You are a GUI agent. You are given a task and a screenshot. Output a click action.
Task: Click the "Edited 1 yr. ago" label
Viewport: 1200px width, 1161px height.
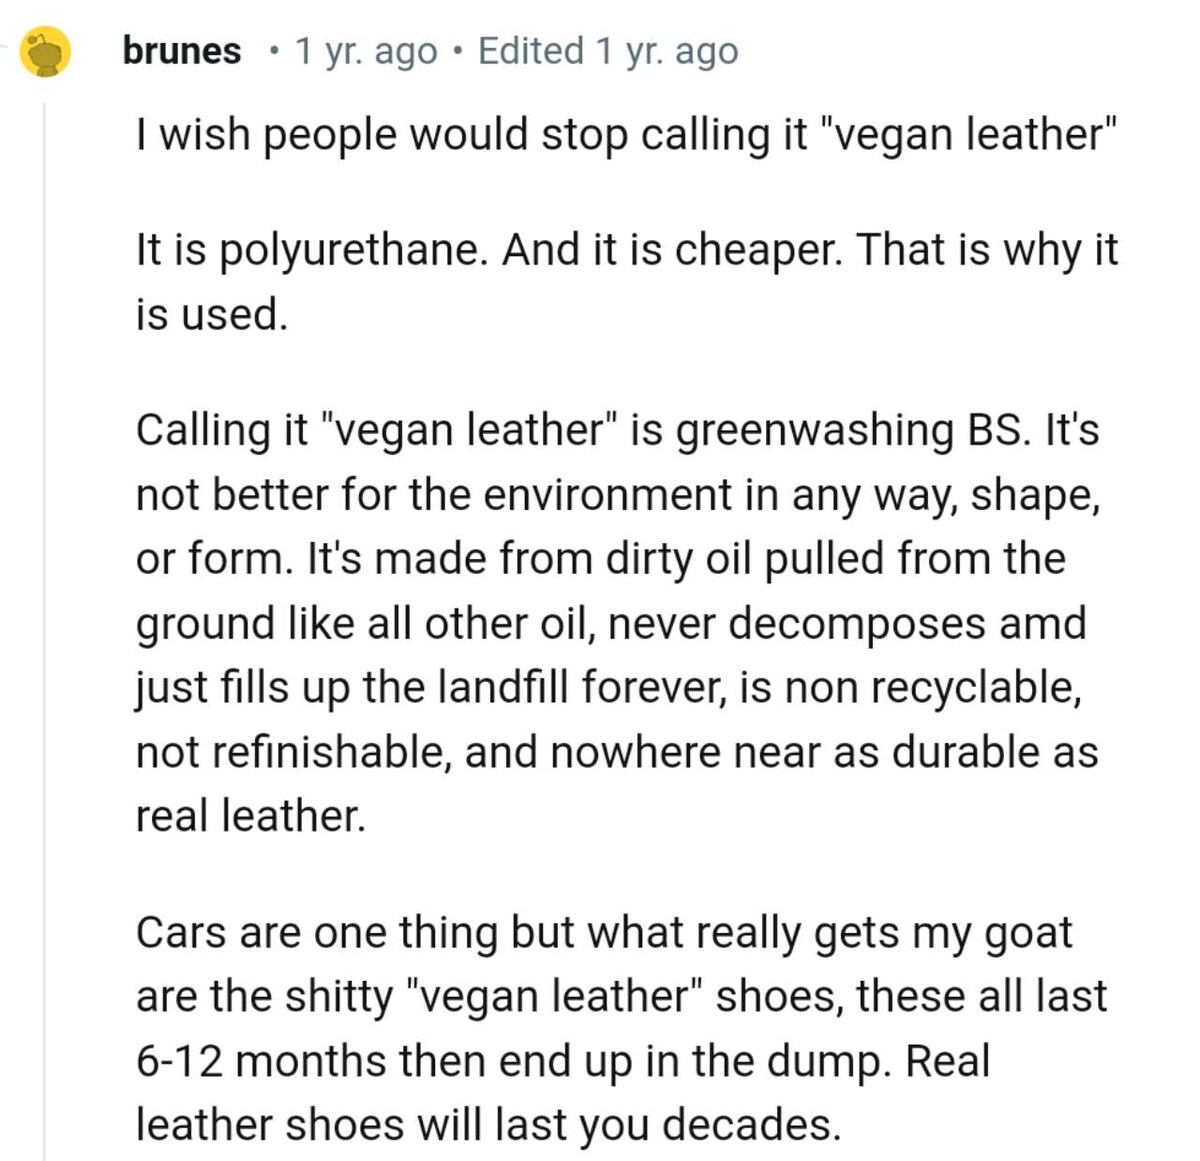click(x=608, y=51)
